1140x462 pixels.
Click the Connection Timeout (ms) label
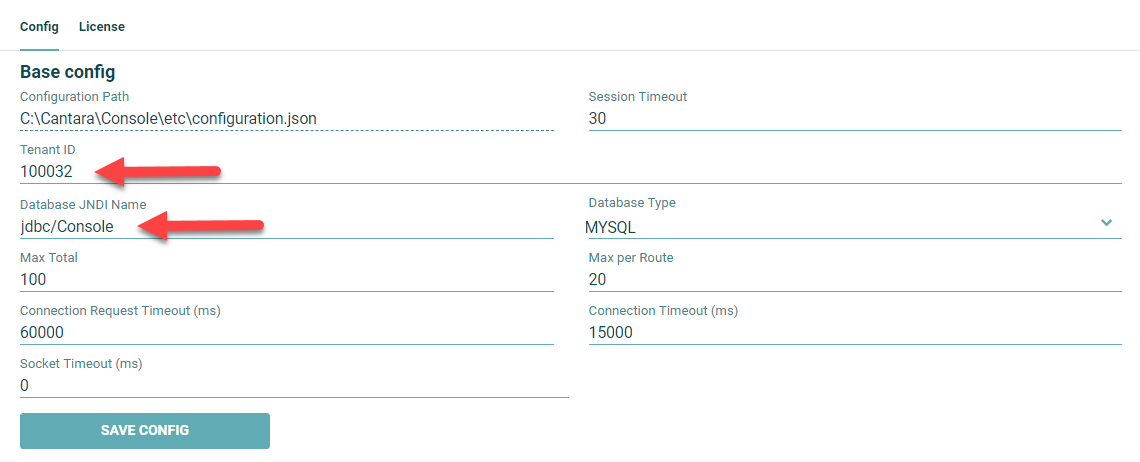coord(663,311)
